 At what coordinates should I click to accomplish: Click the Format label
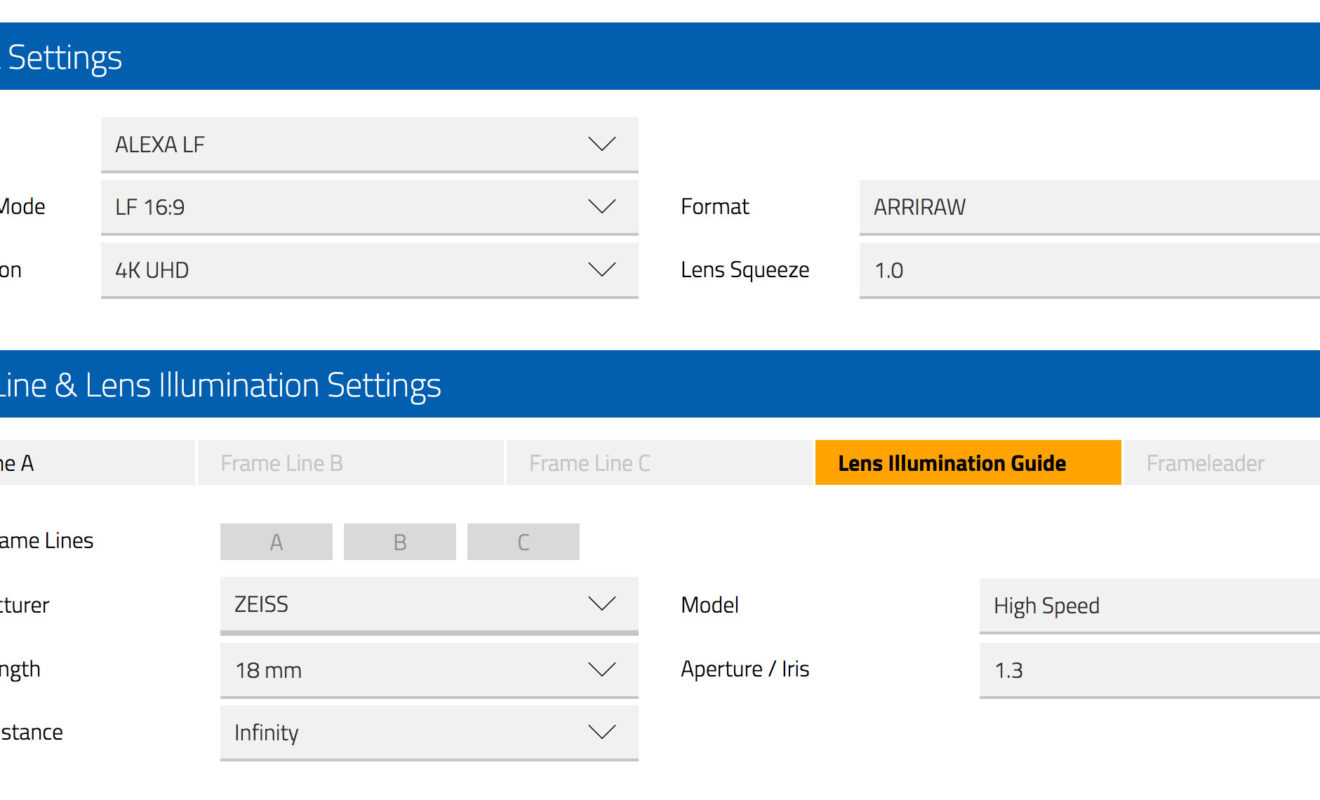[x=715, y=207]
